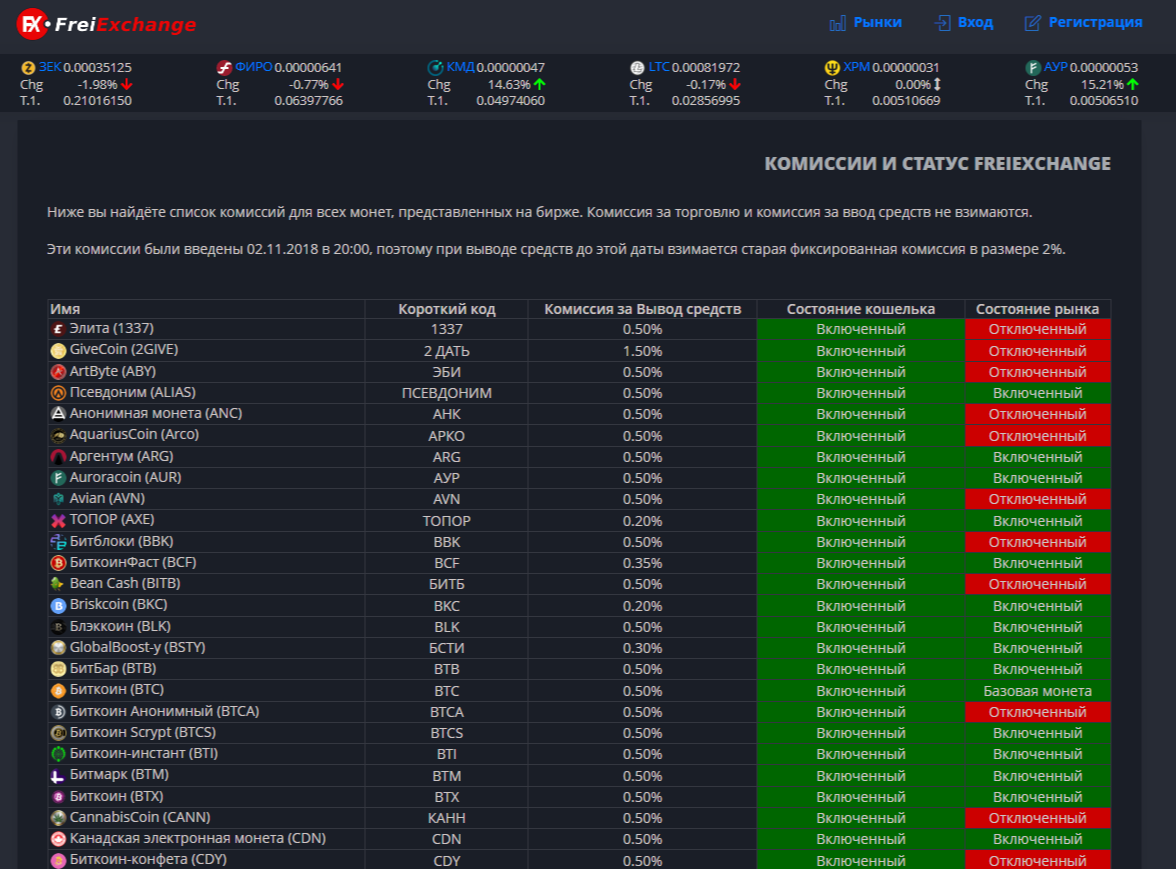Click the Рынки chart icon
This screenshot has width=1176, height=869.
(838, 23)
